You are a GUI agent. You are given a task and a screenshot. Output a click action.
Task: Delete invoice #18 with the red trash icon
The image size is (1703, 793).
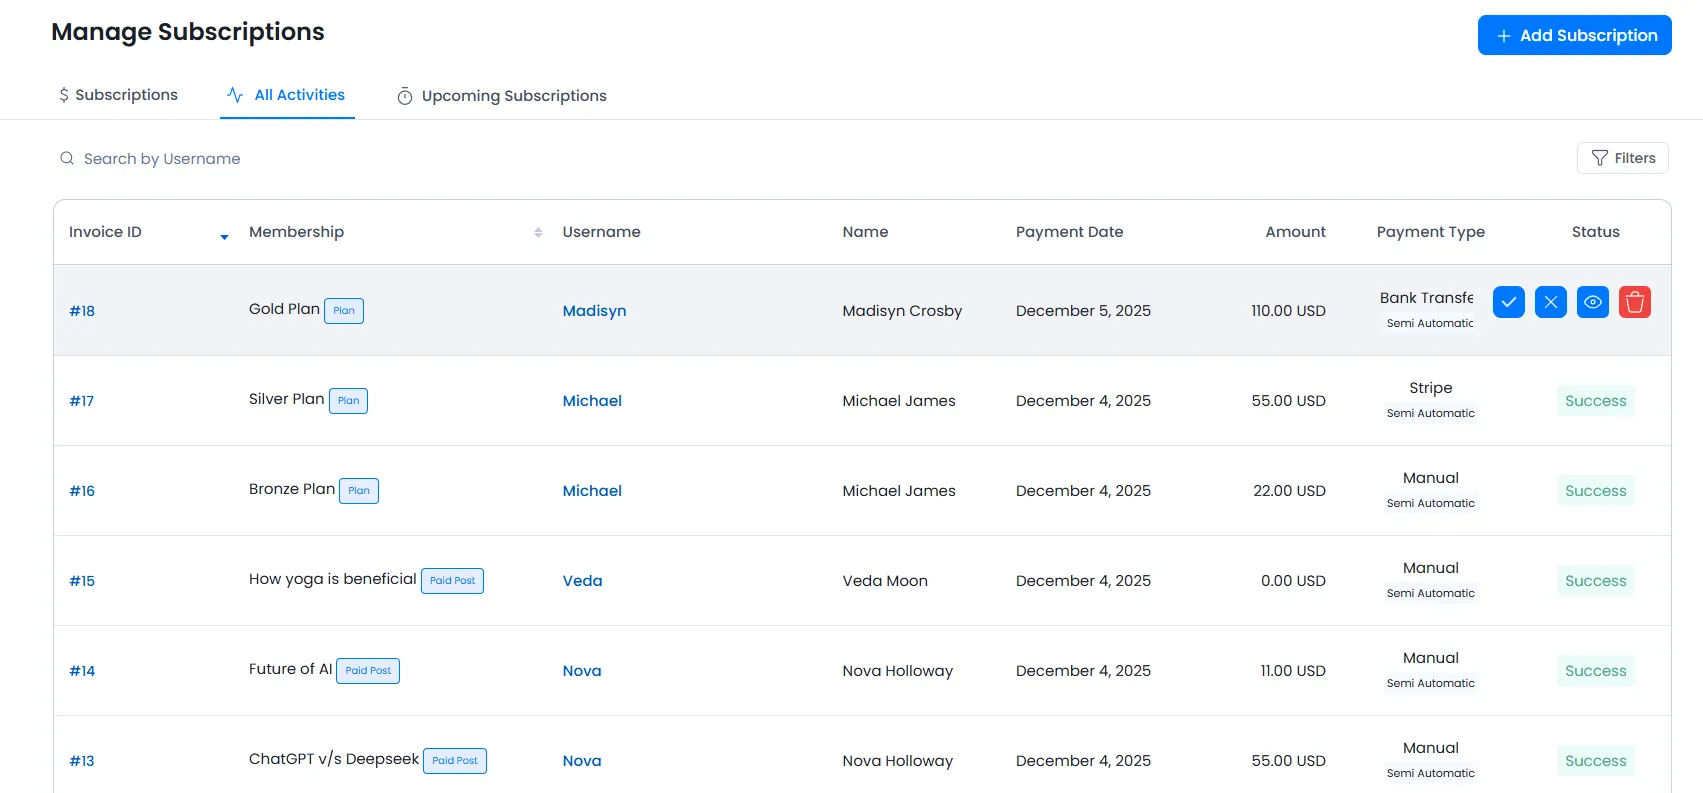[x=1634, y=302]
